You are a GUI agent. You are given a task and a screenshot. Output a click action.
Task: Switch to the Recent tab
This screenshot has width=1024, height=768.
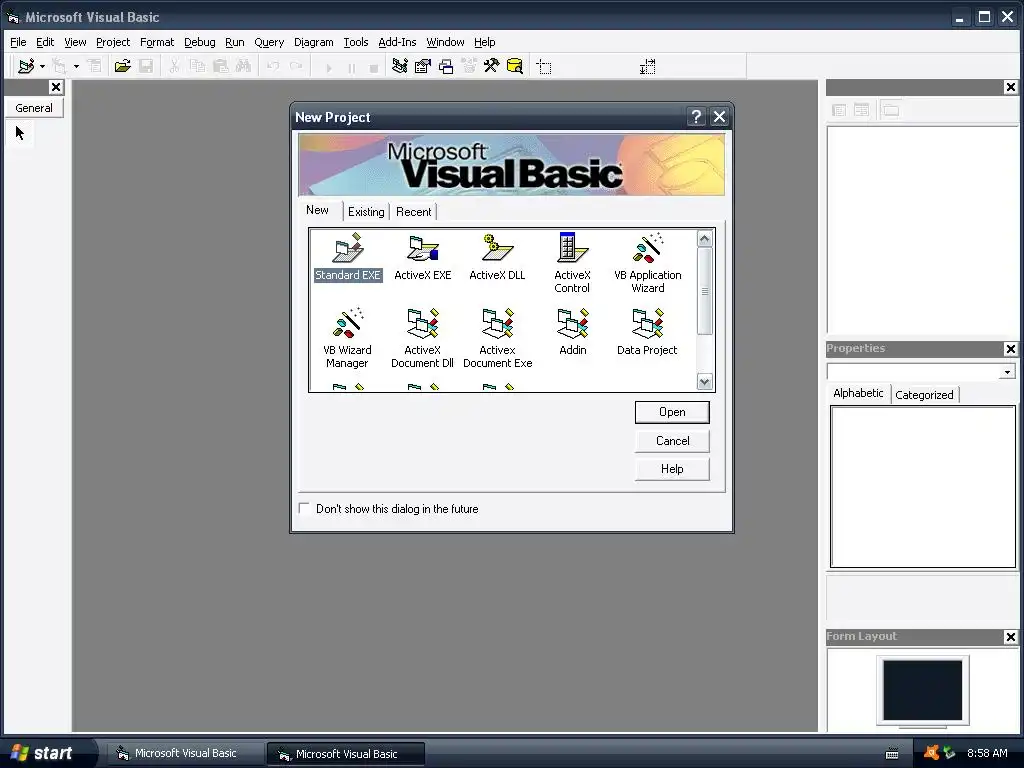(x=413, y=212)
